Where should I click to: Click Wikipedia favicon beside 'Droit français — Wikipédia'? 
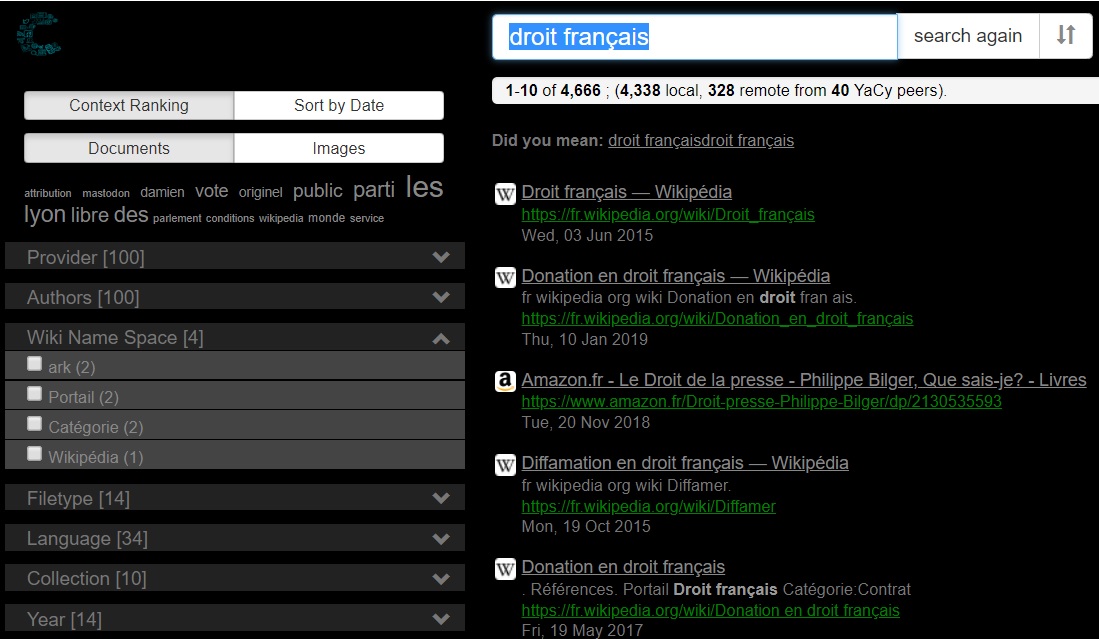pos(505,193)
